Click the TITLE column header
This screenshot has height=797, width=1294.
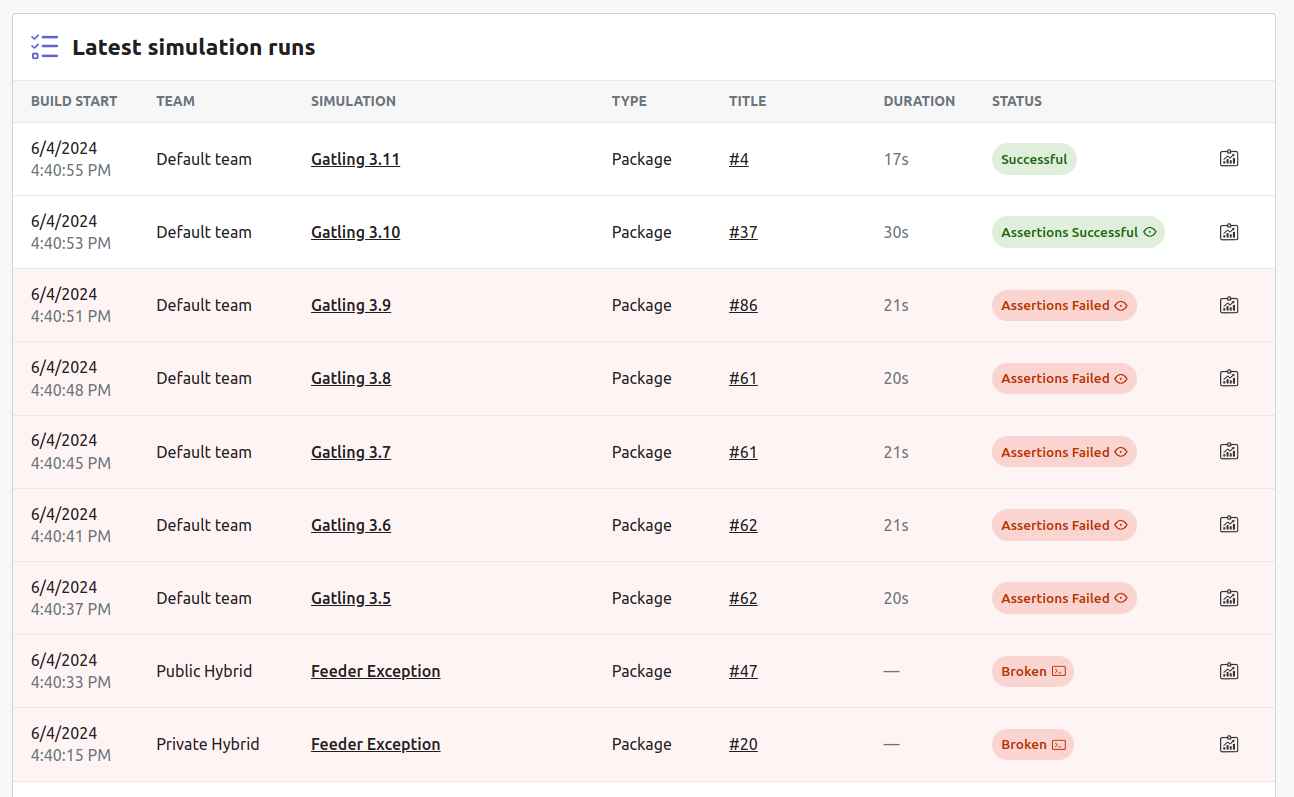748,101
